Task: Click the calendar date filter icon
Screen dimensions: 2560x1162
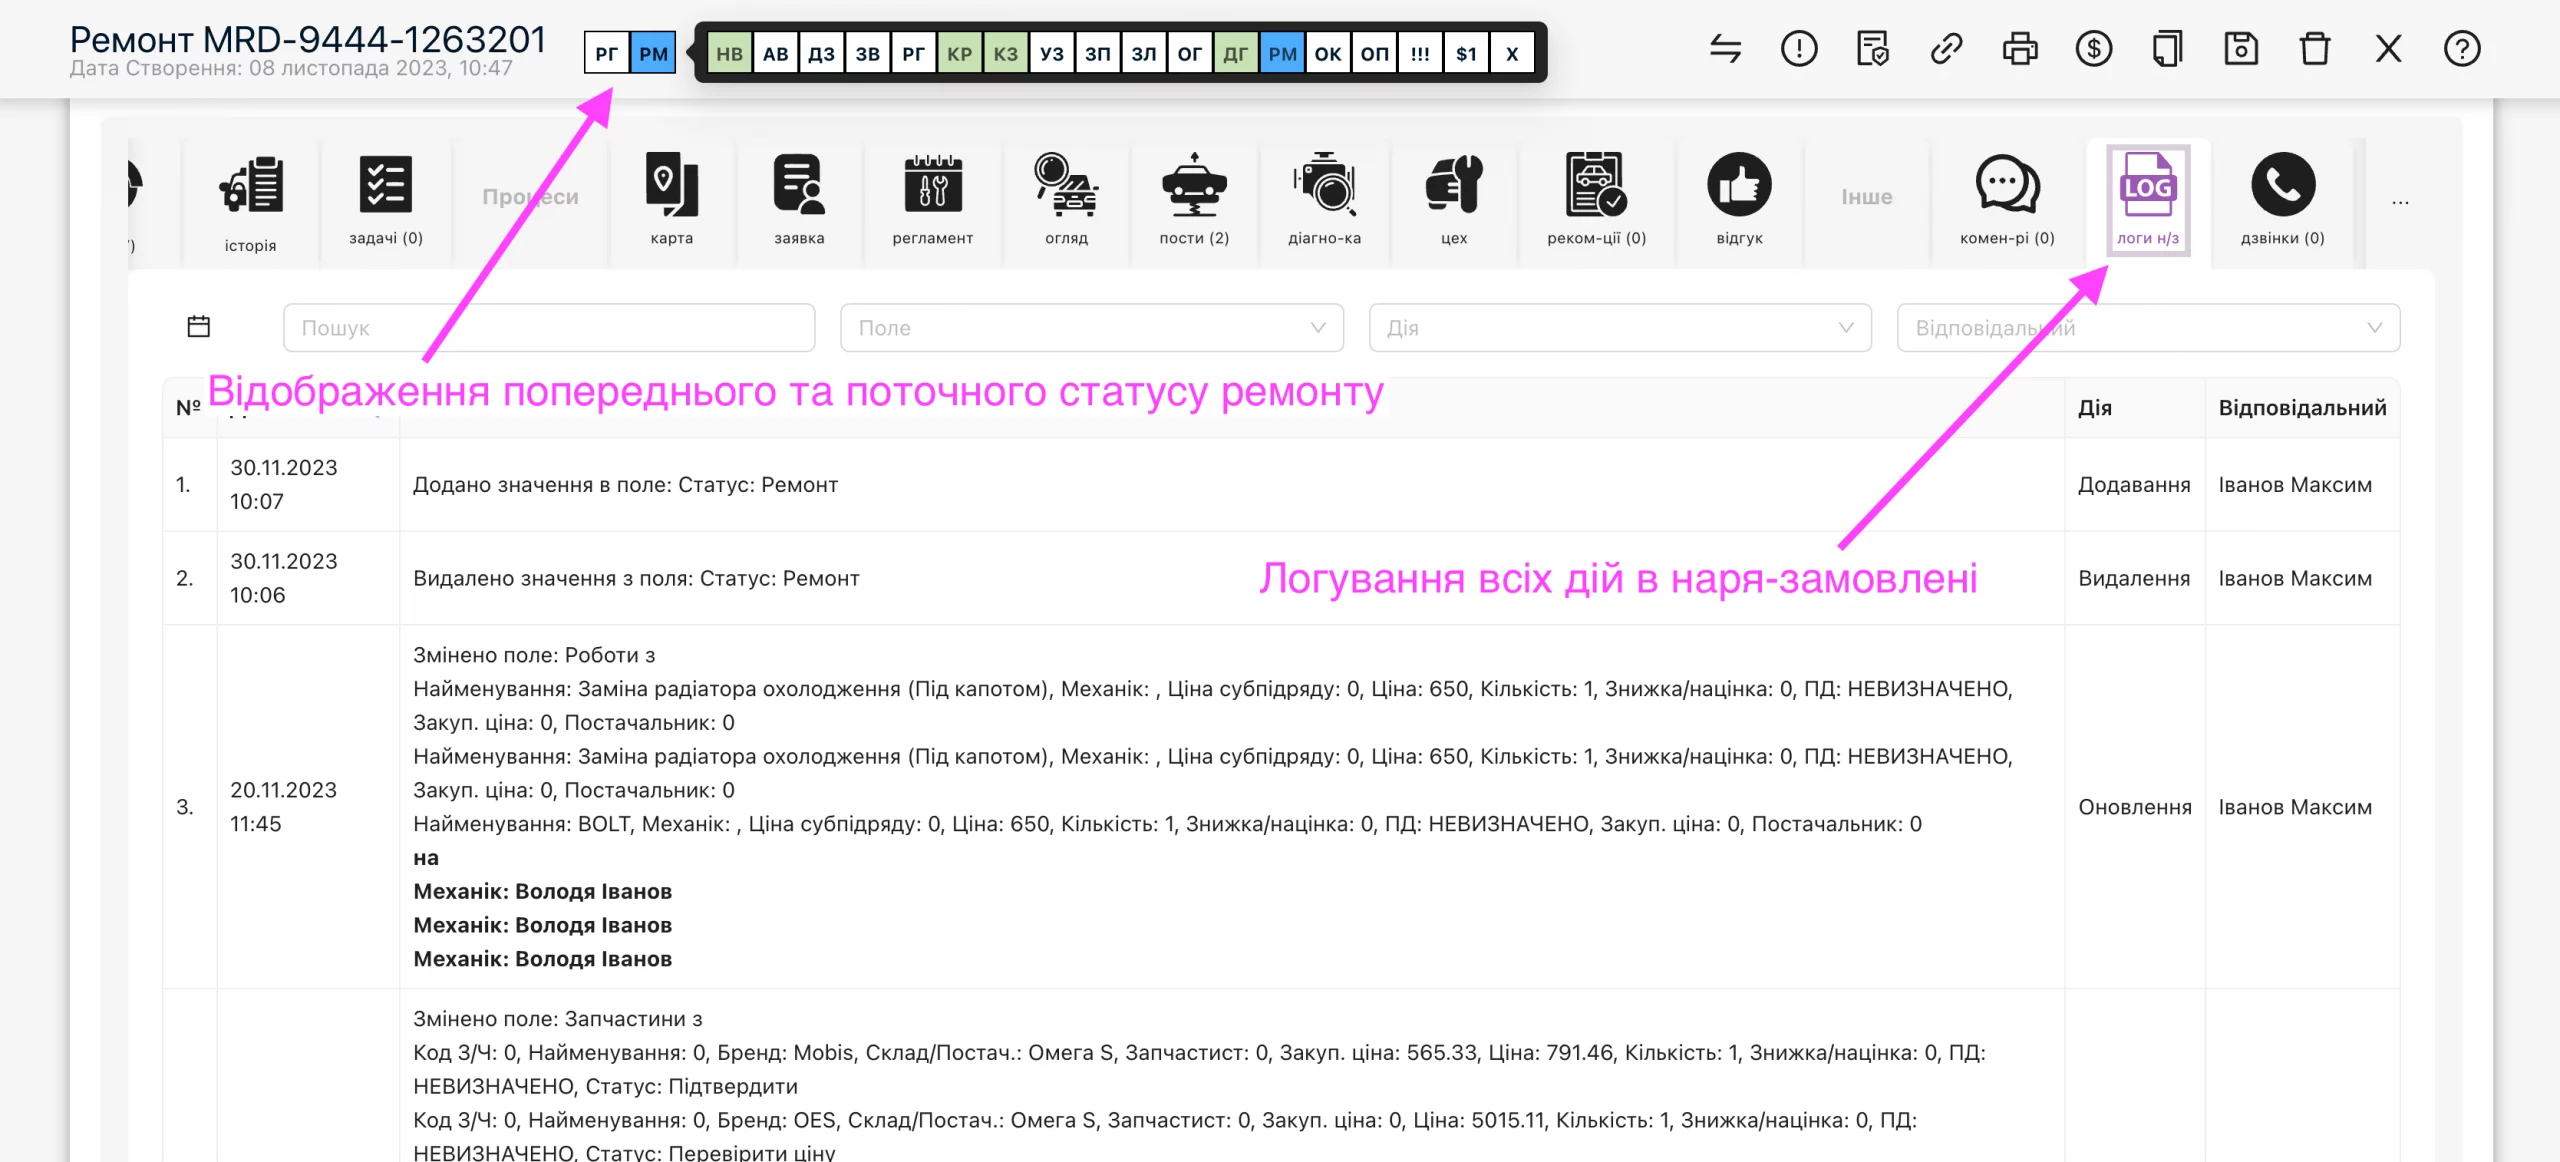Action: point(199,327)
